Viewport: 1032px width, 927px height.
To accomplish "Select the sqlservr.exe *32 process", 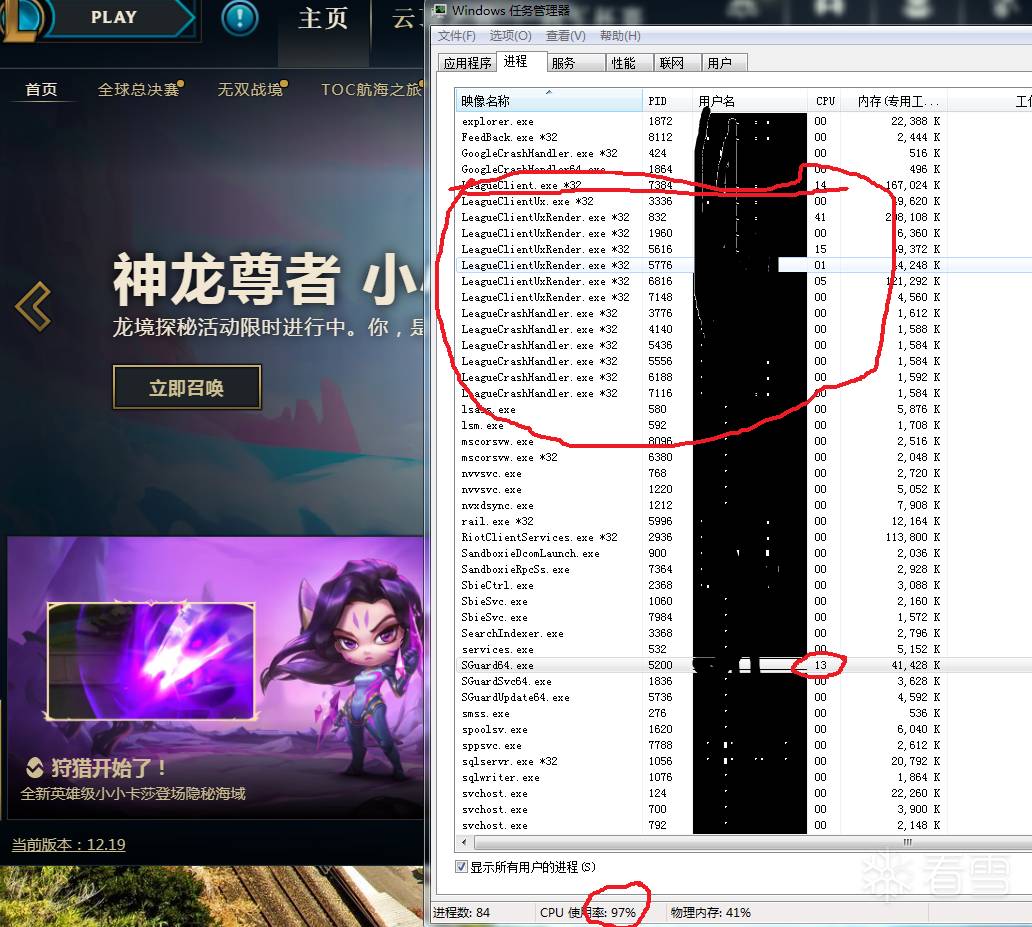I will 744,761.
